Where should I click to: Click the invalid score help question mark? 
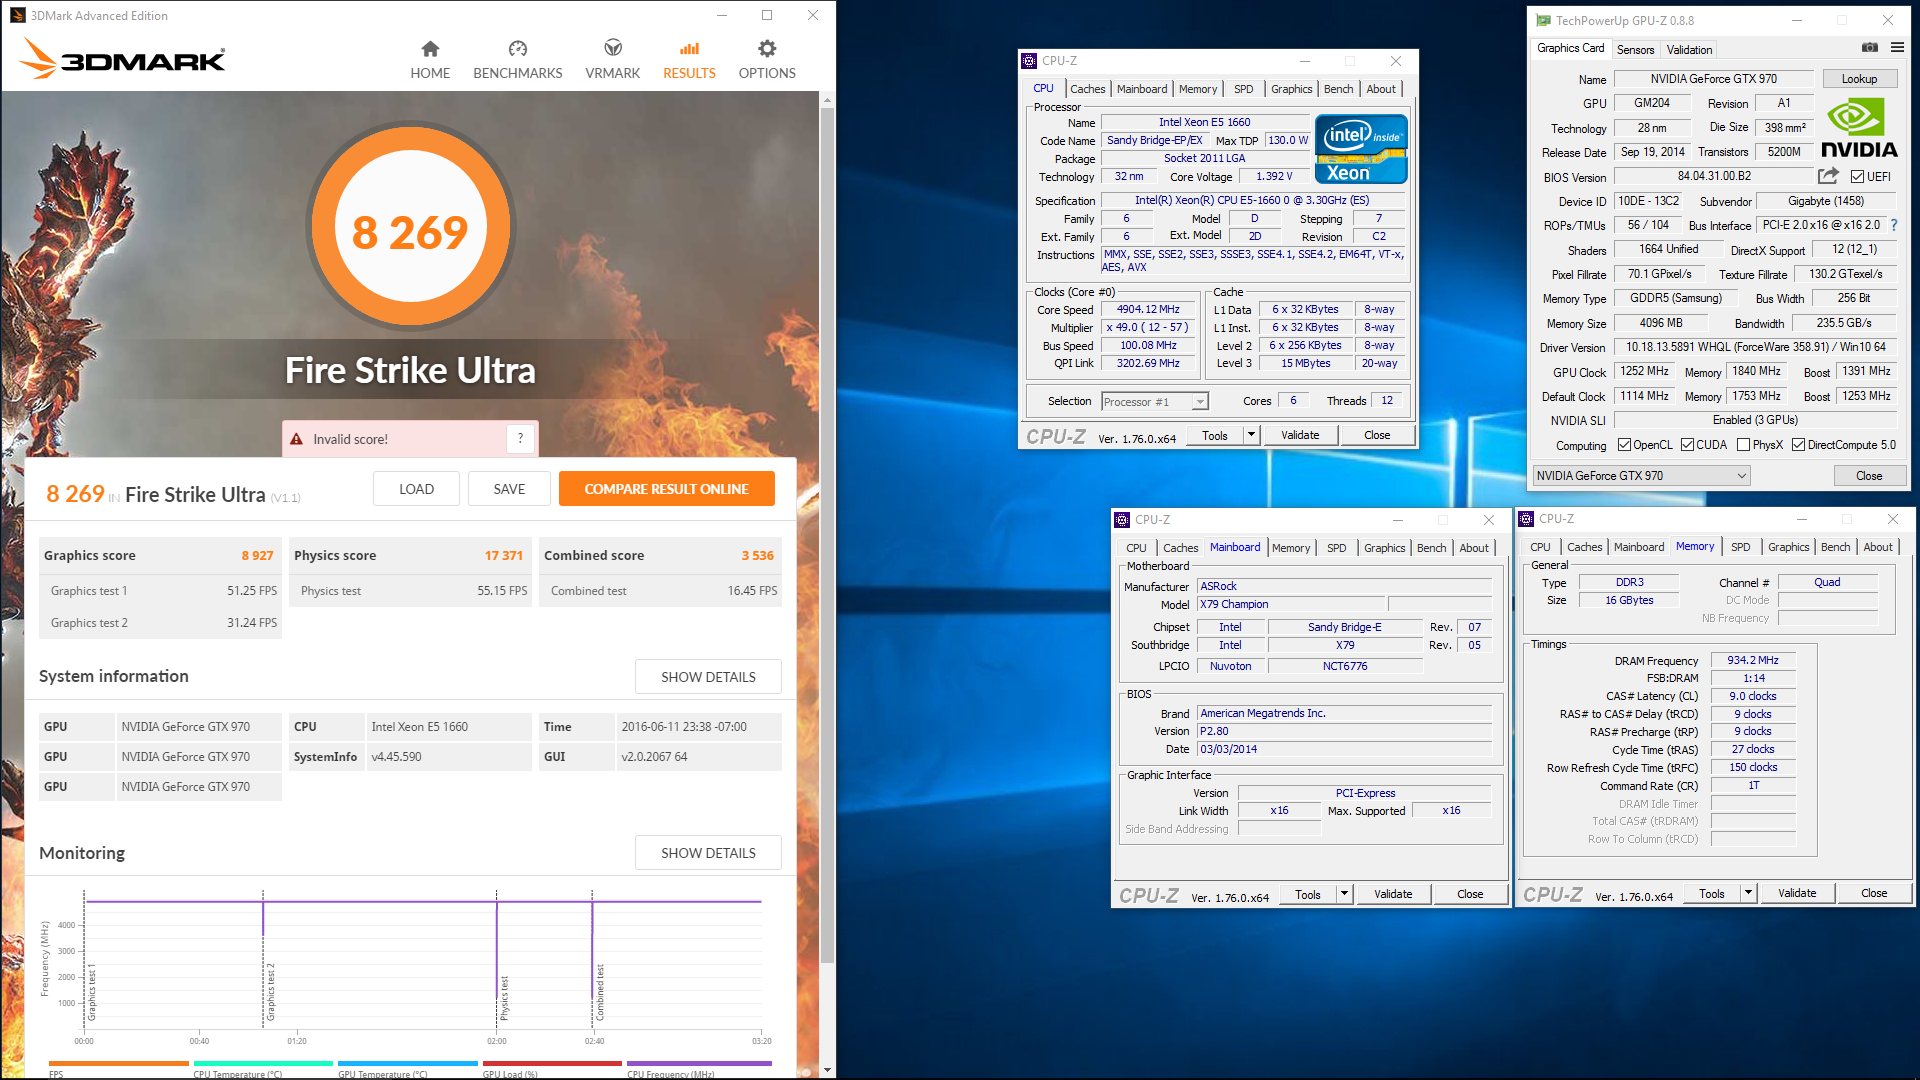520,438
